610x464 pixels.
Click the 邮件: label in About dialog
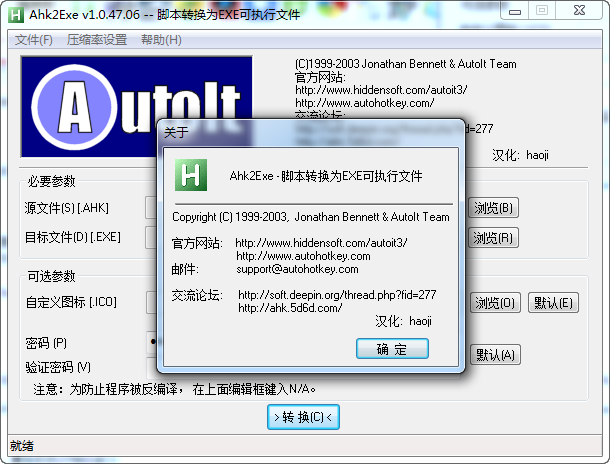coord(185,269)
